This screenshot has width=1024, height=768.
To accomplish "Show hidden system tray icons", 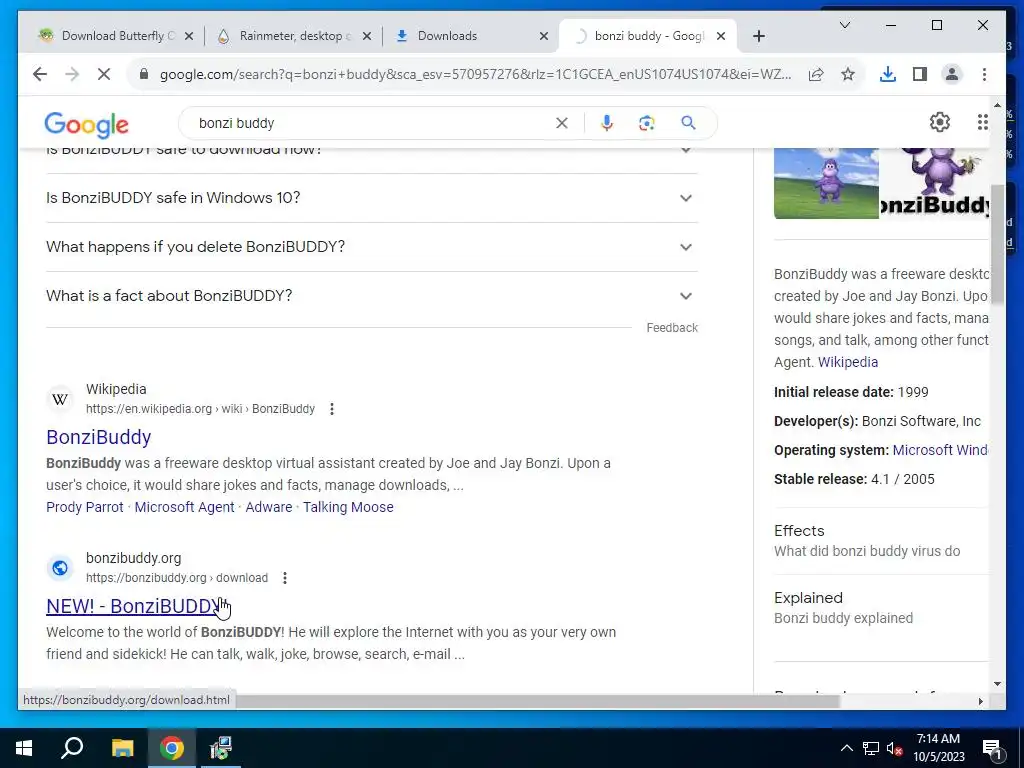I will coord(846,748).
